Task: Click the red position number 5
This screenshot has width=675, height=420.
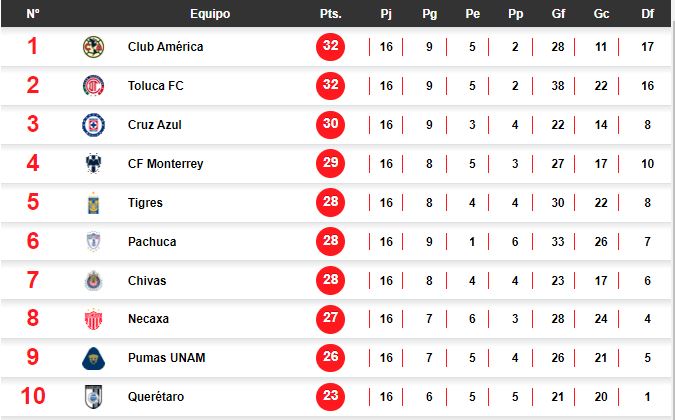Action: click(33, 203)
